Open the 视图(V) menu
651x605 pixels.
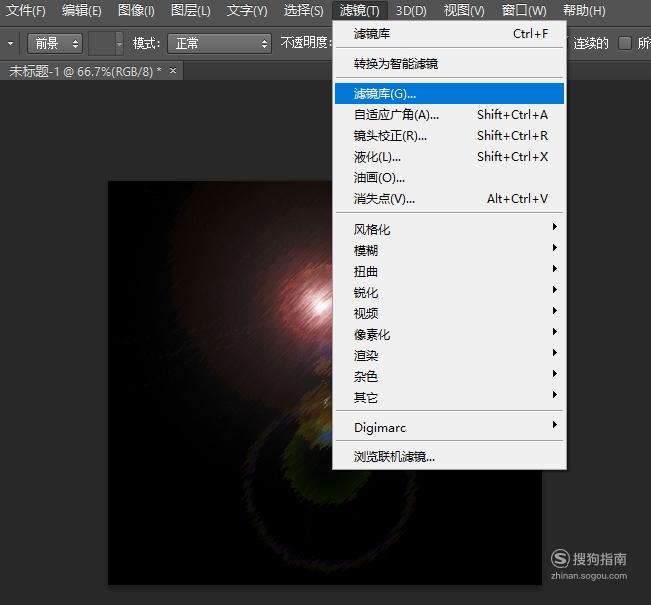464,10
